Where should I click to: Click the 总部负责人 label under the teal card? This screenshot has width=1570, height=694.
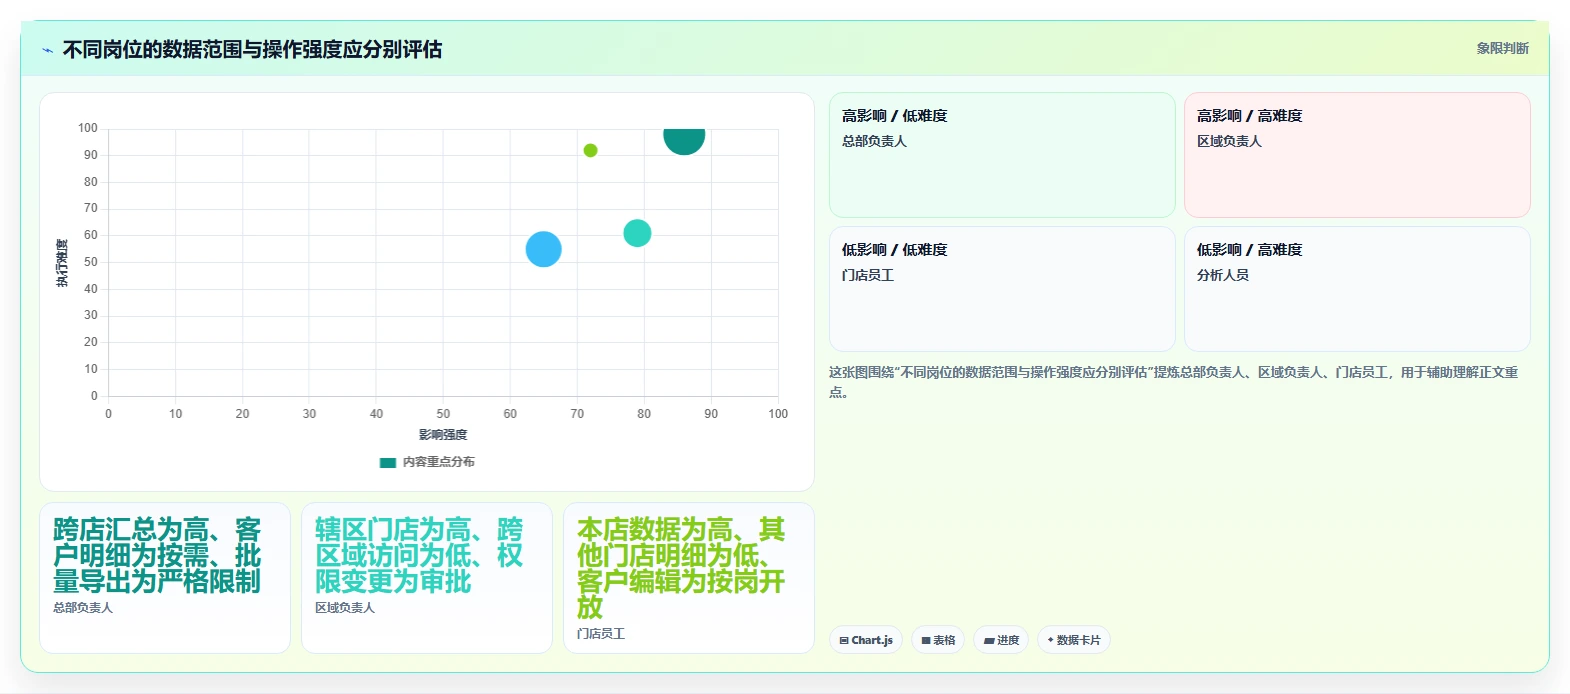click(83, 608)
